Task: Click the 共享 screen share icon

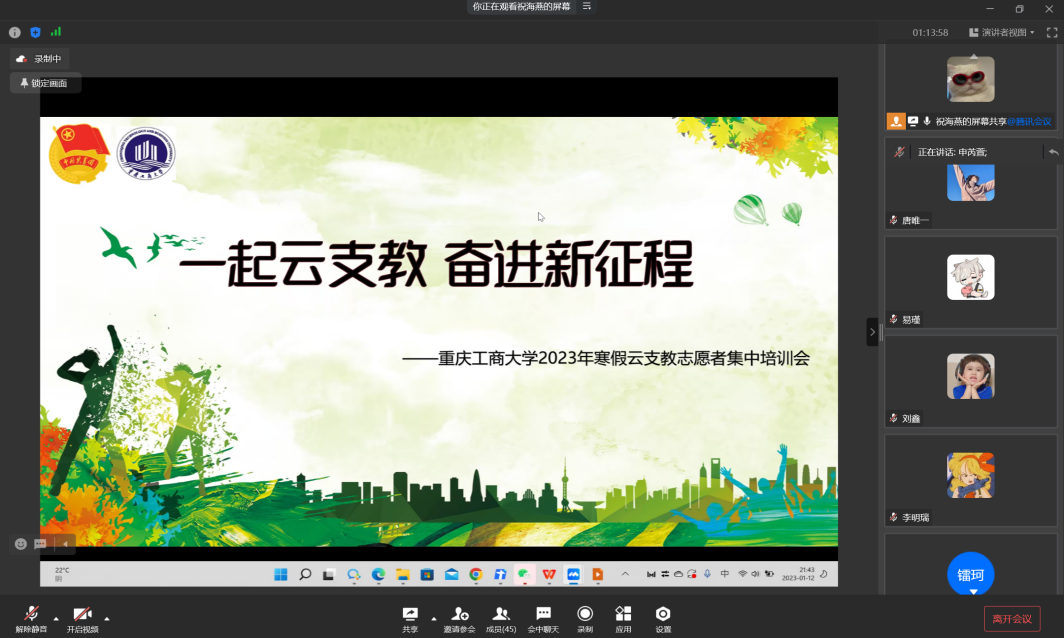Action: point(410,616)
